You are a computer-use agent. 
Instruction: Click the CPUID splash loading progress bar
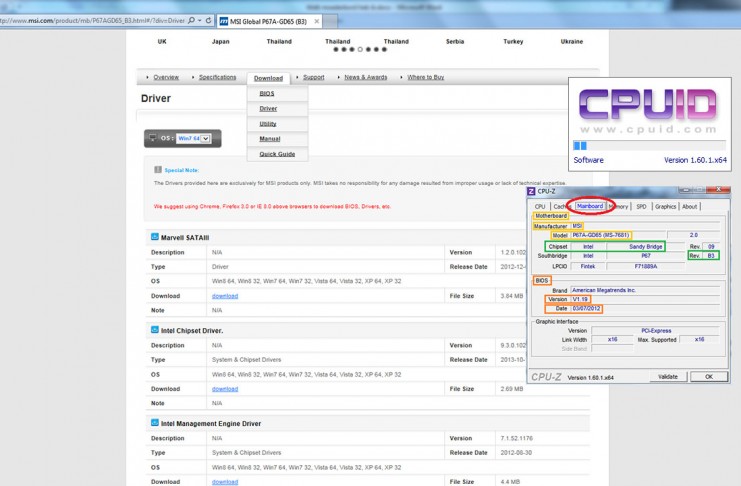click(x=649, y=146)
